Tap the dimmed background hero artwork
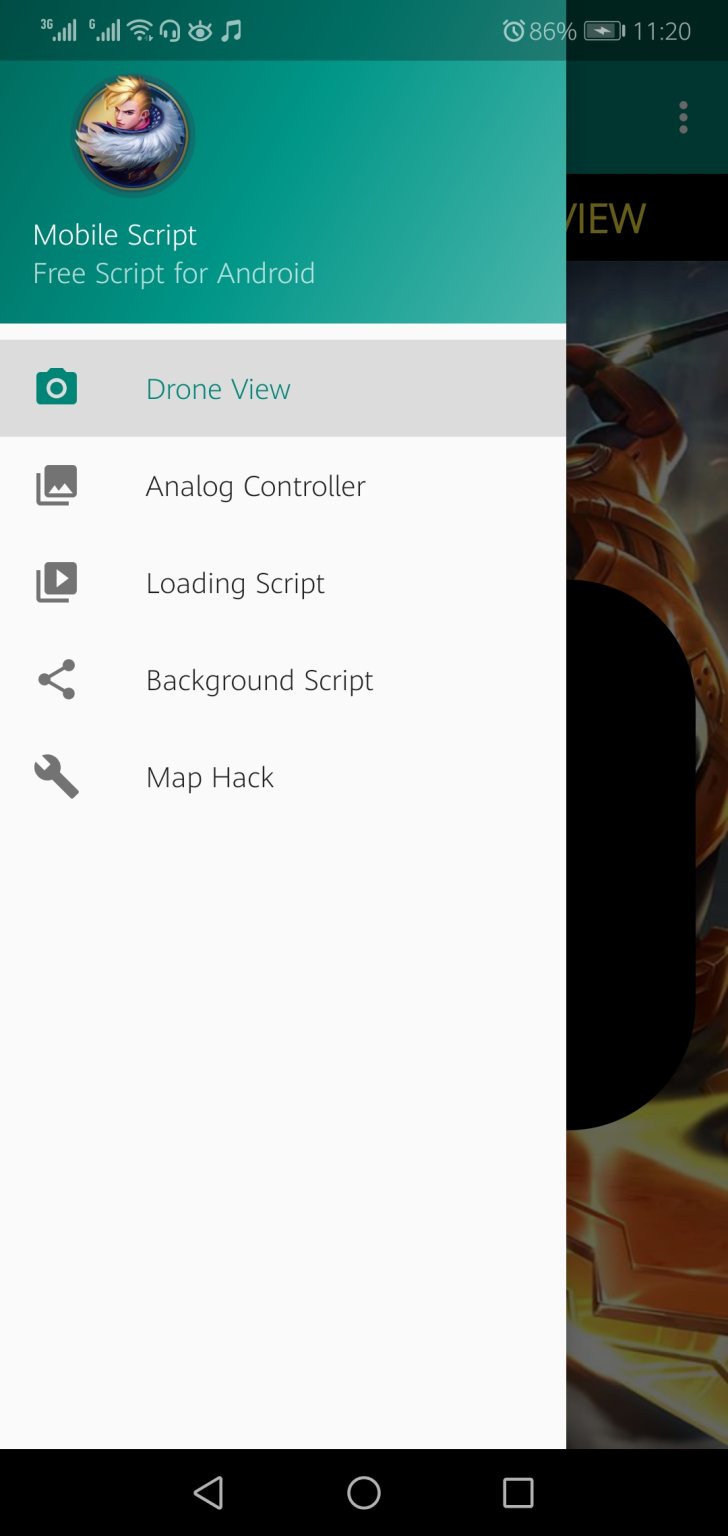728x1536 pixels. (647, 855)
